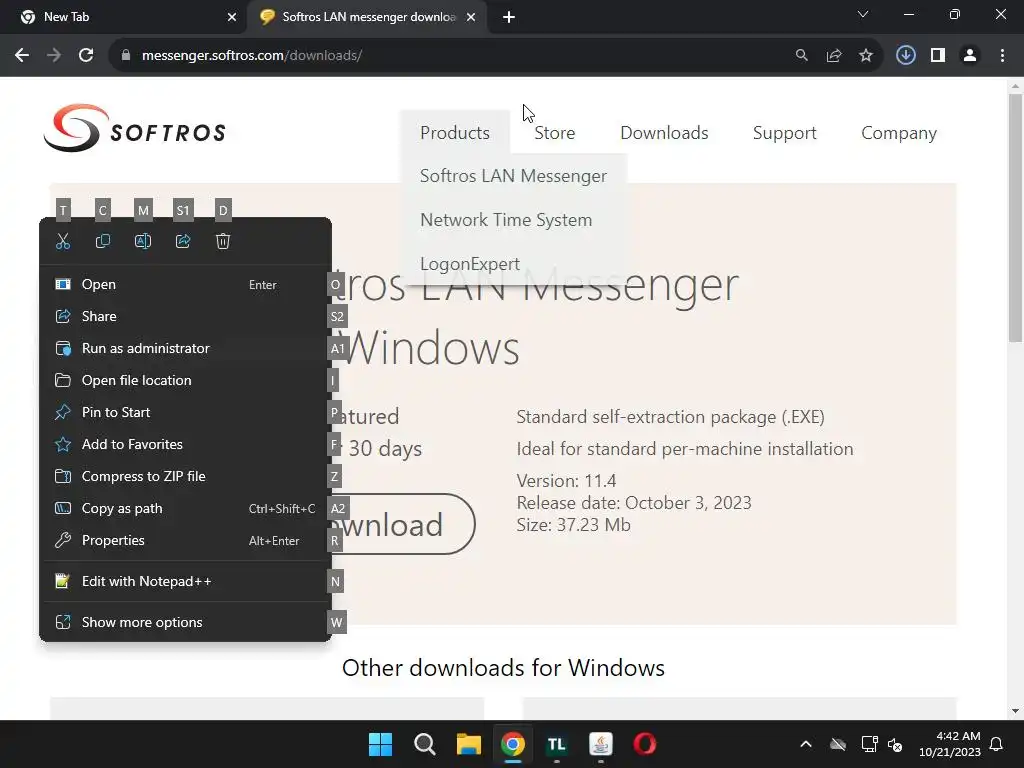This screenshot has width=1024, height=768.
Task: Open Properties from context menu
Action: click(x=185, y=541)
